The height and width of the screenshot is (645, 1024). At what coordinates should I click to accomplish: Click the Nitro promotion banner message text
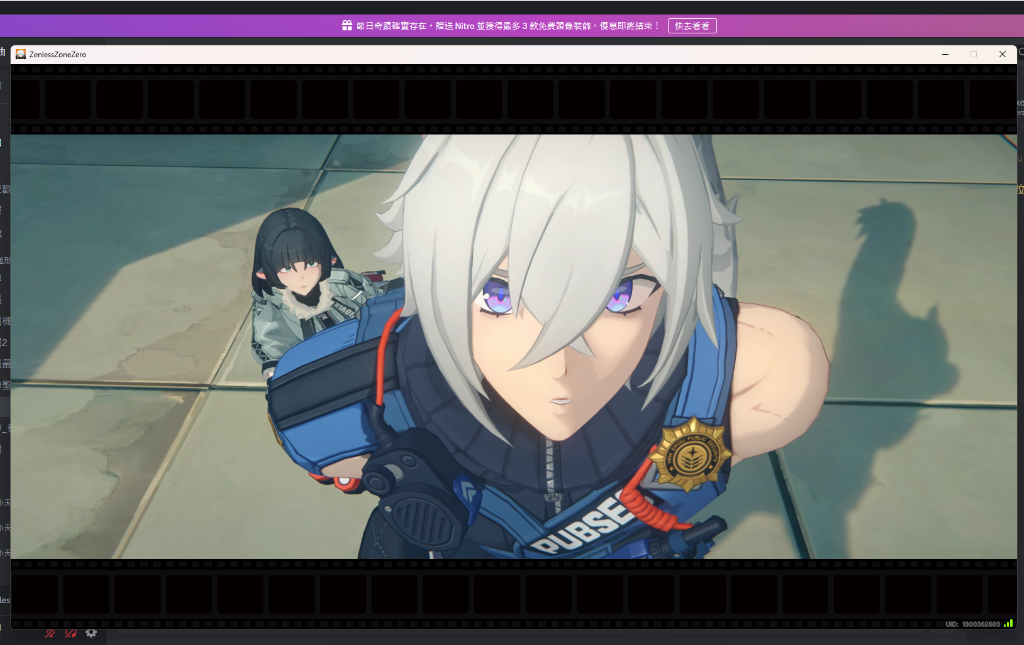(508, 26)
